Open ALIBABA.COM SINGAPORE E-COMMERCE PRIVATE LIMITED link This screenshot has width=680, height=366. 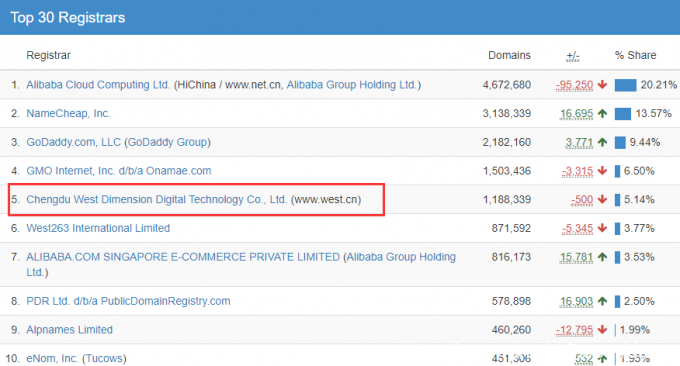point(183,257)
